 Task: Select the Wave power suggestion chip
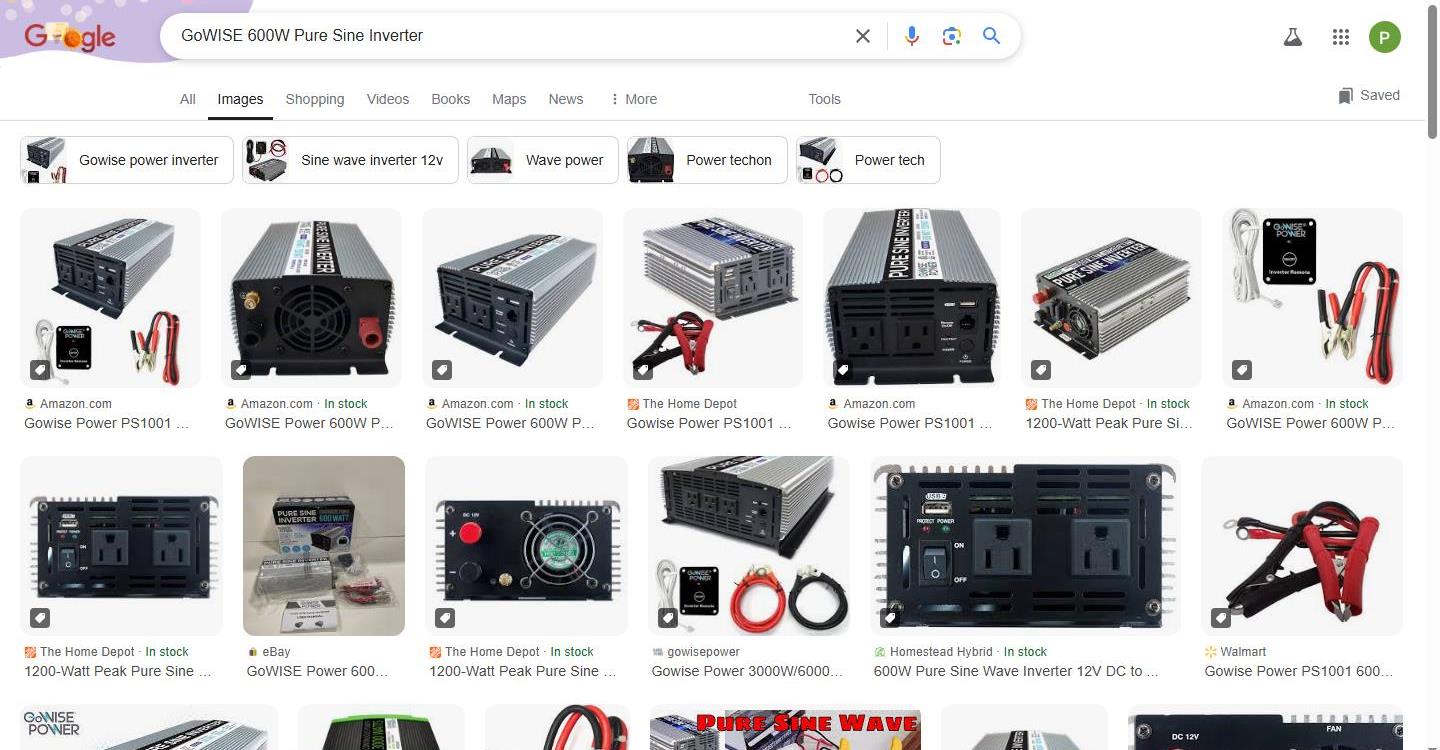(543, 160)
